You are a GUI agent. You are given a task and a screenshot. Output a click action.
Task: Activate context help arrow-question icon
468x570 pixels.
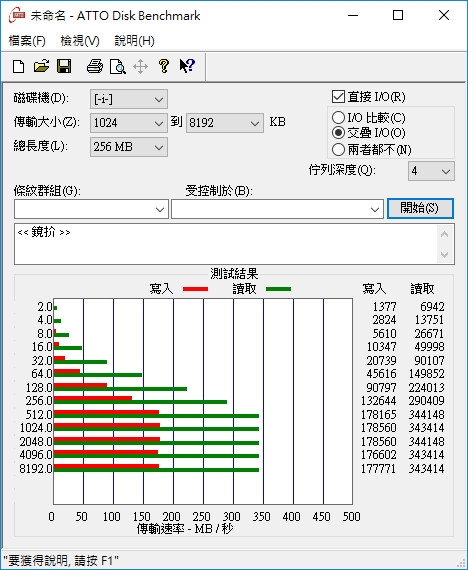coord(187,66)
